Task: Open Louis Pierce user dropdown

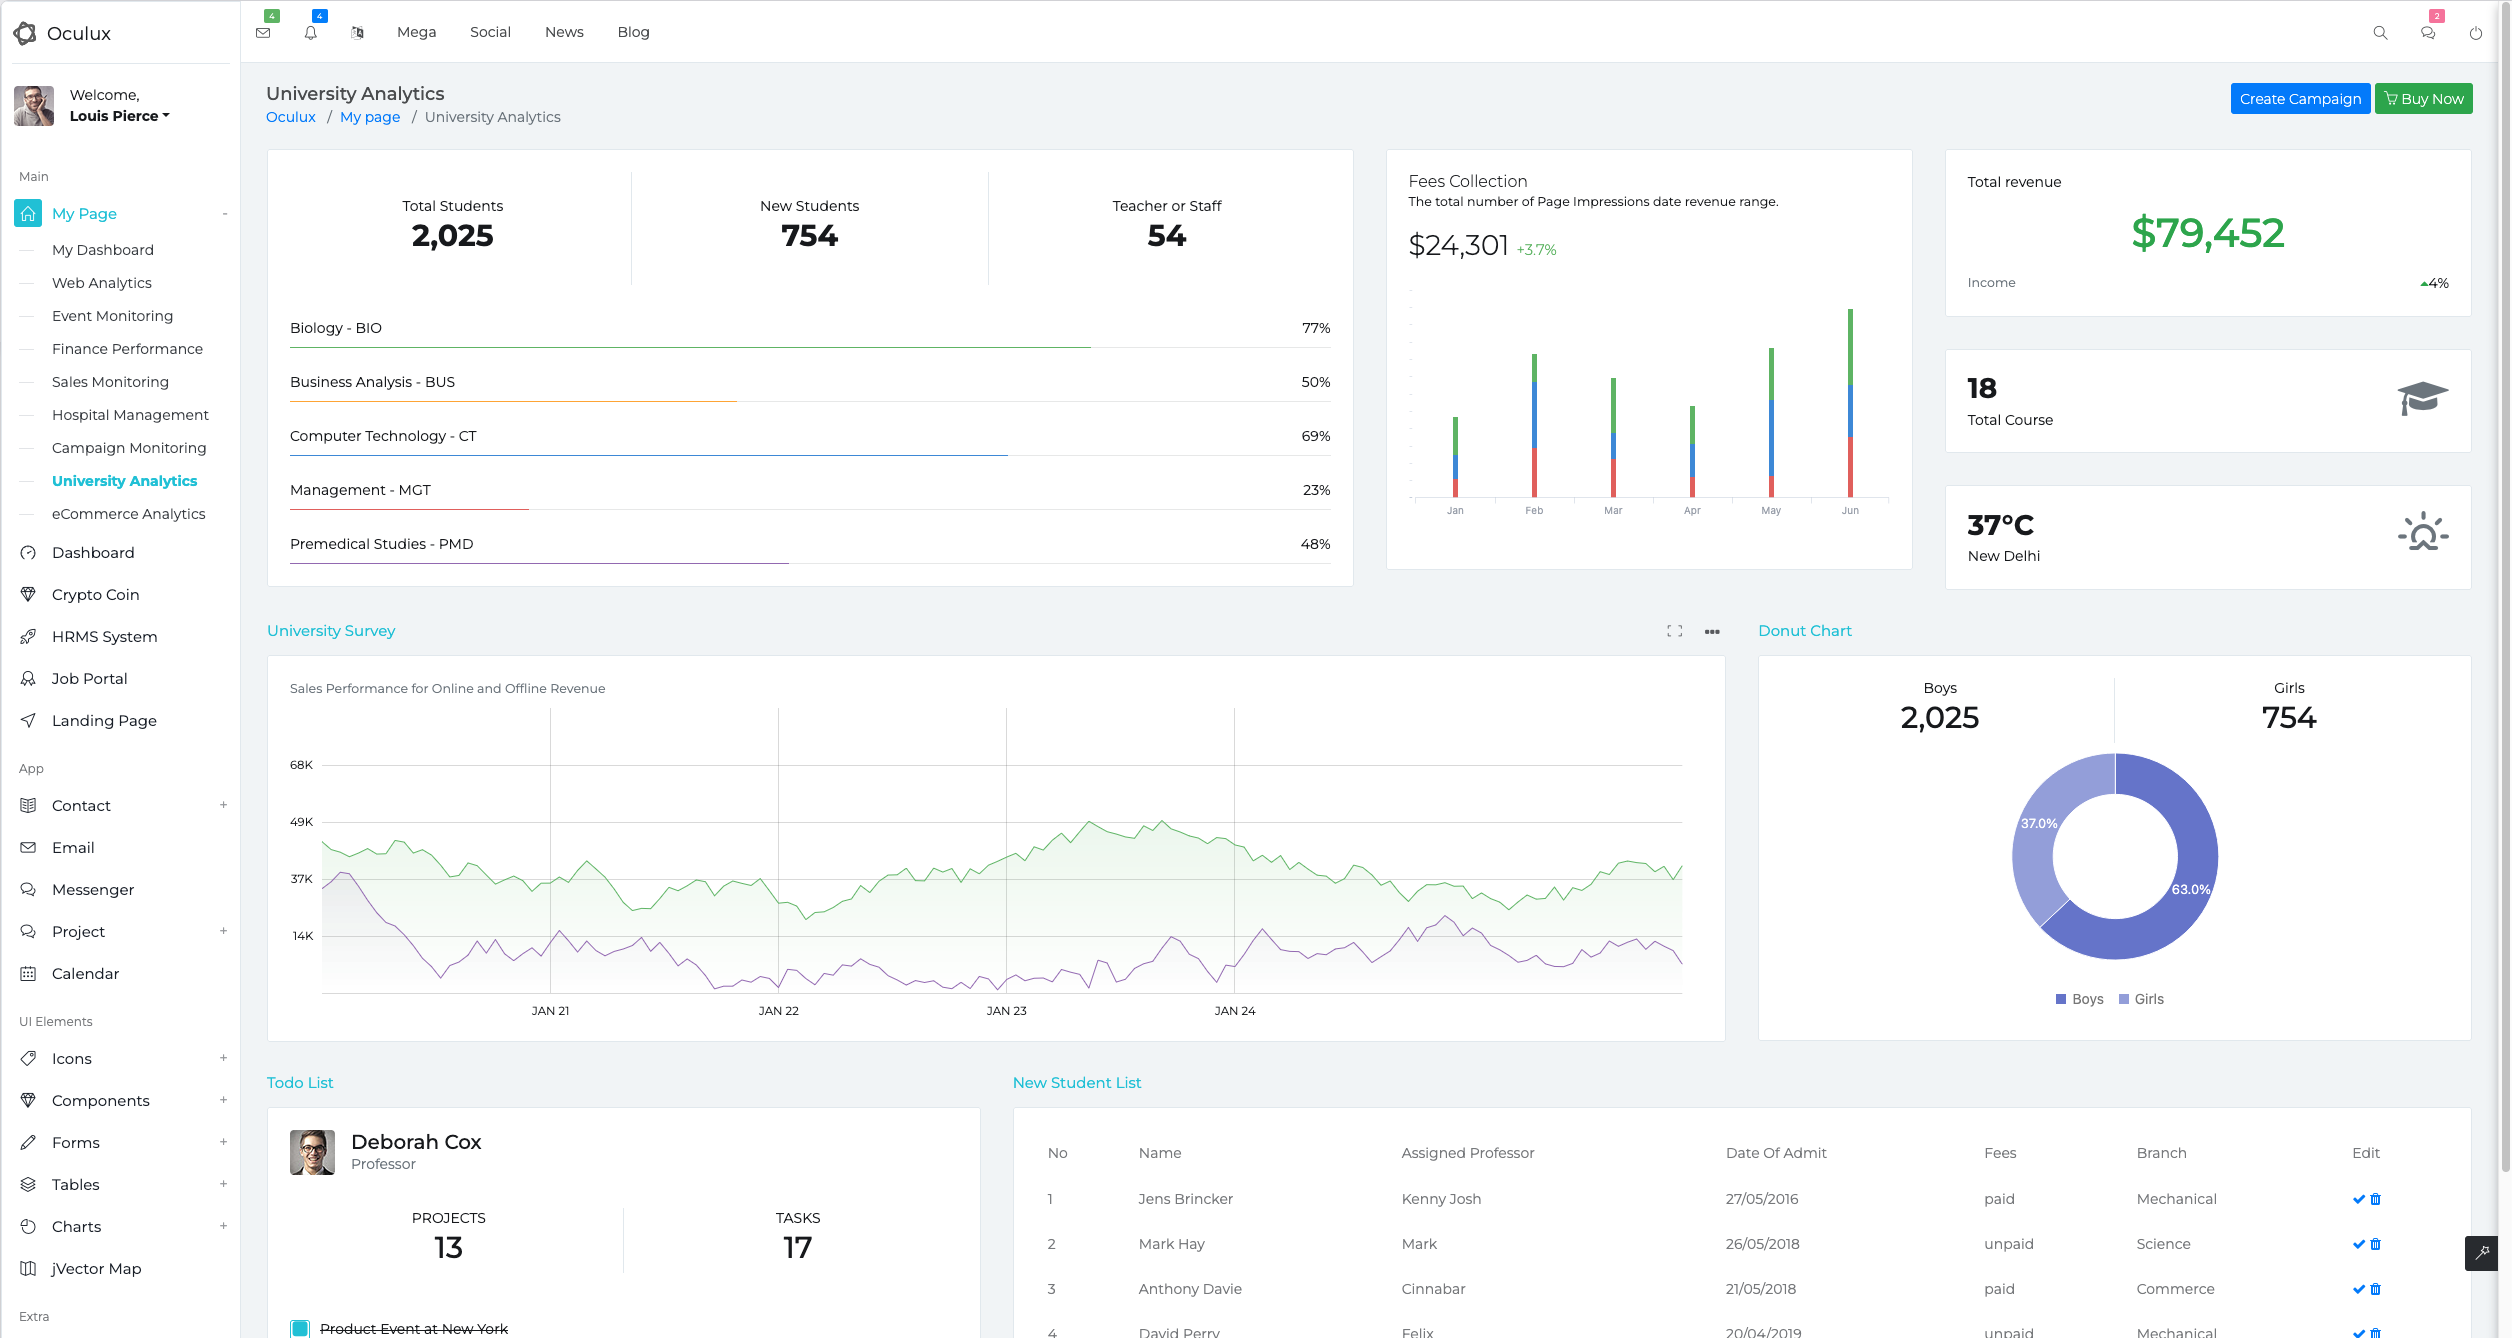Action: [120, 116]
